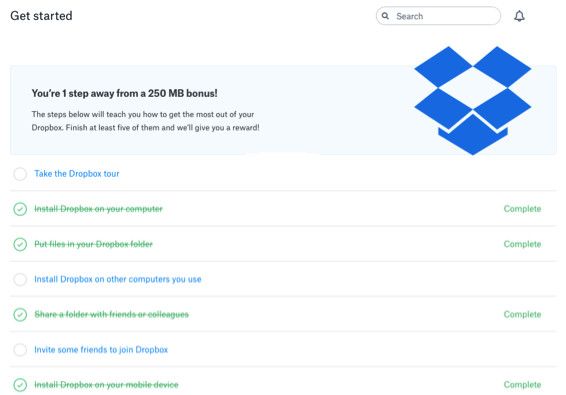Open Invite some friends to join Dropbox
The height and width of the screenshot is (395, 566).
tap(101, 350)
